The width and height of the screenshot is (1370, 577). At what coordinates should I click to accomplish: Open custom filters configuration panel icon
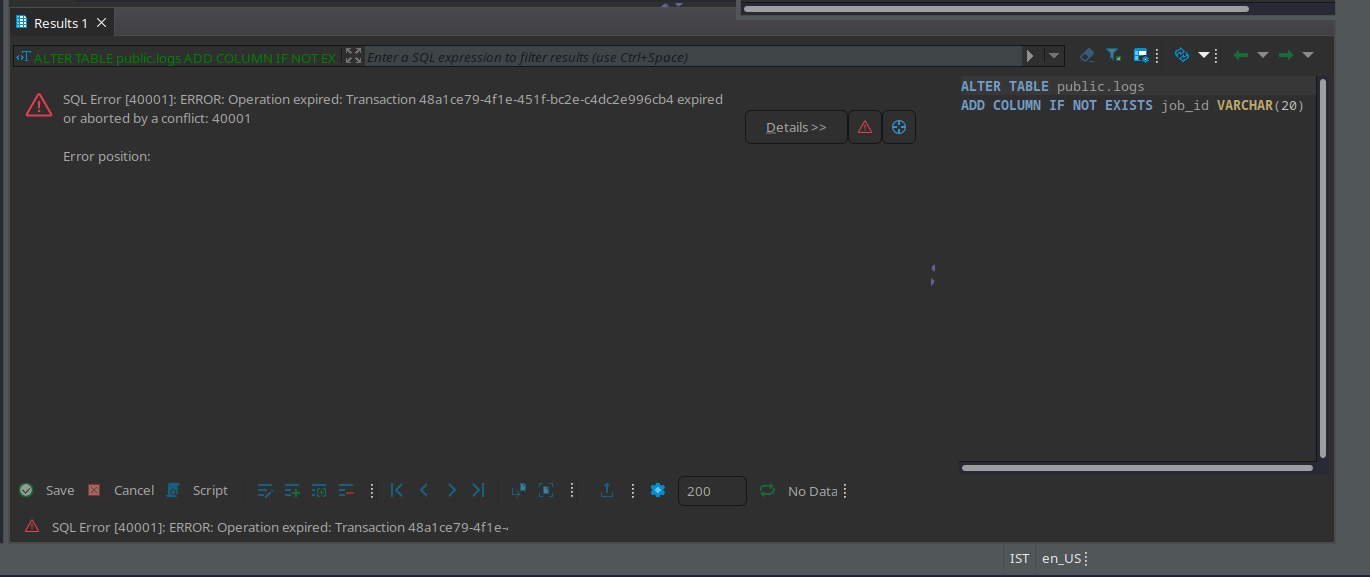tap(1141, 56)
